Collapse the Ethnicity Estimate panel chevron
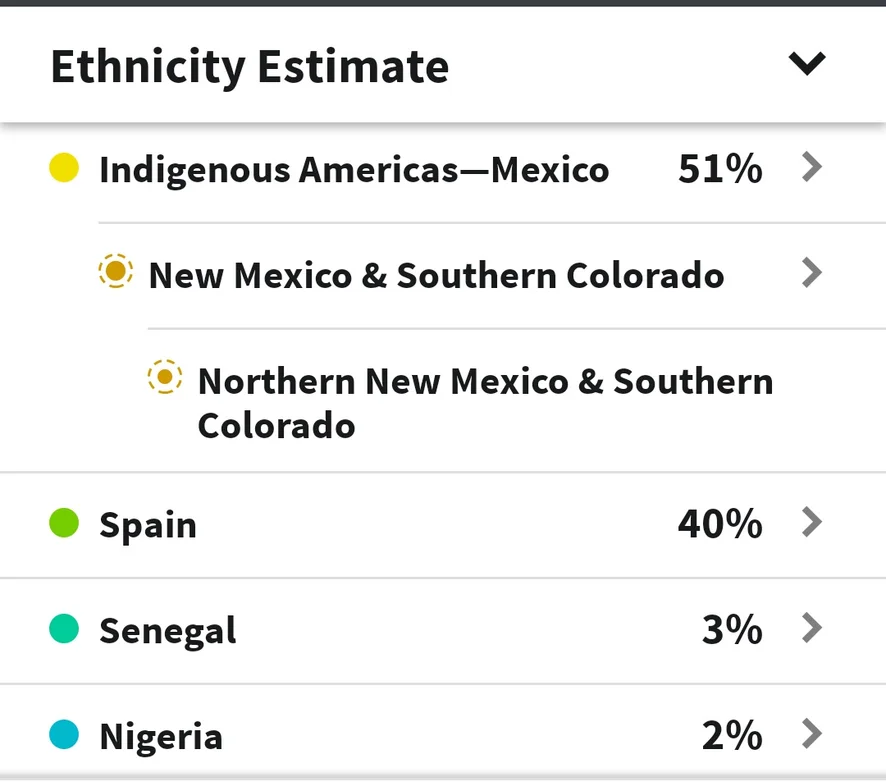 pos(806,64)
